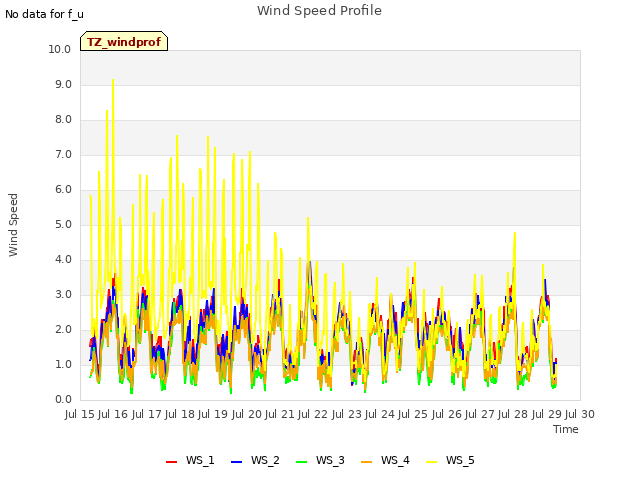This screenshot has width=640, height=480.
Task: Click the 0.0 y-axis tick label
Action: pos(63,400)
